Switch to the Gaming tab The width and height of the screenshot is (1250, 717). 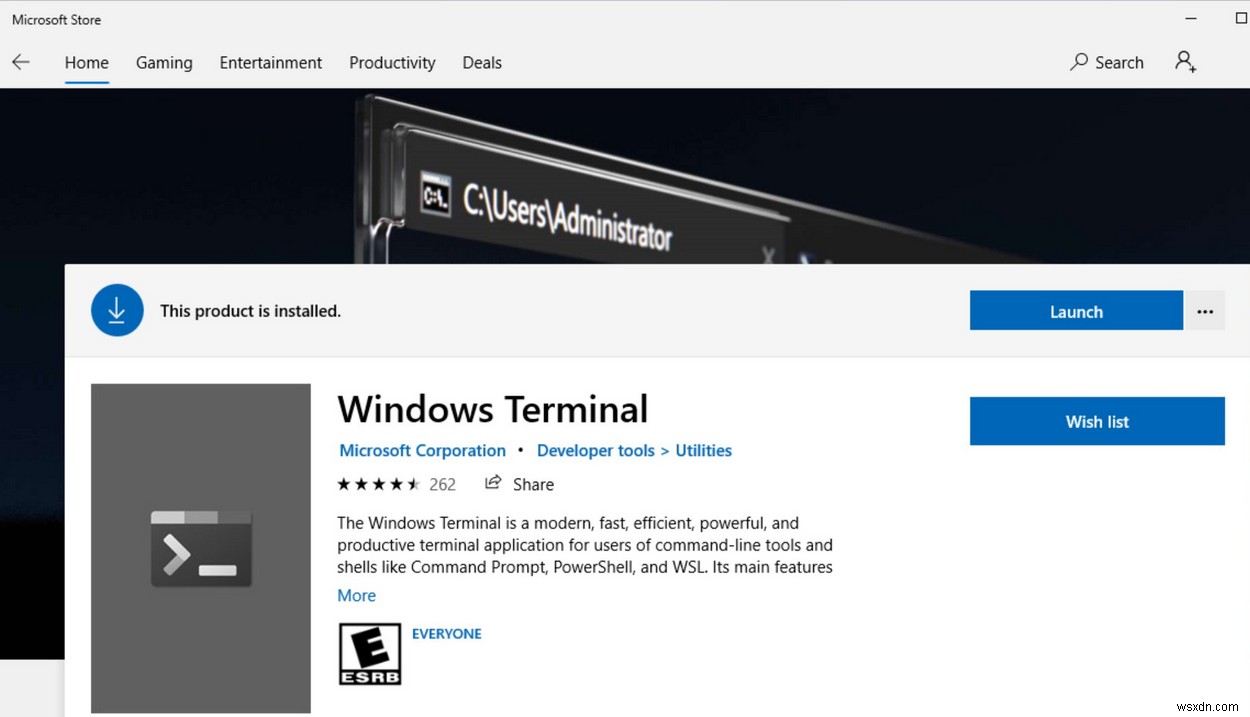pos(164,62)
